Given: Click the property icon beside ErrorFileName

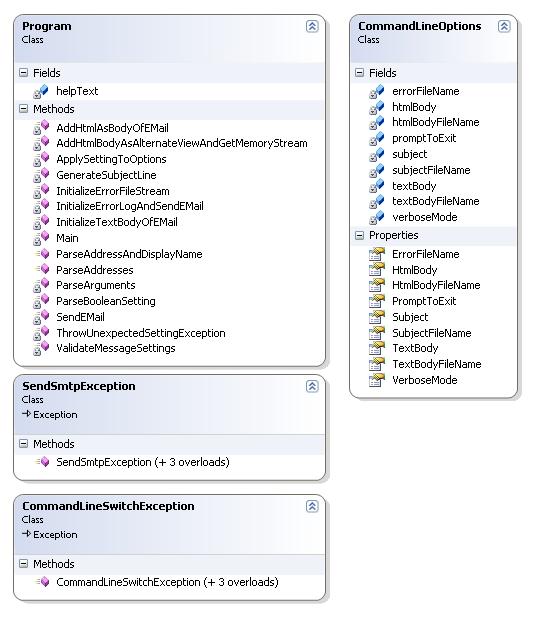Looking at the screenshot, I should pos(377,254).
